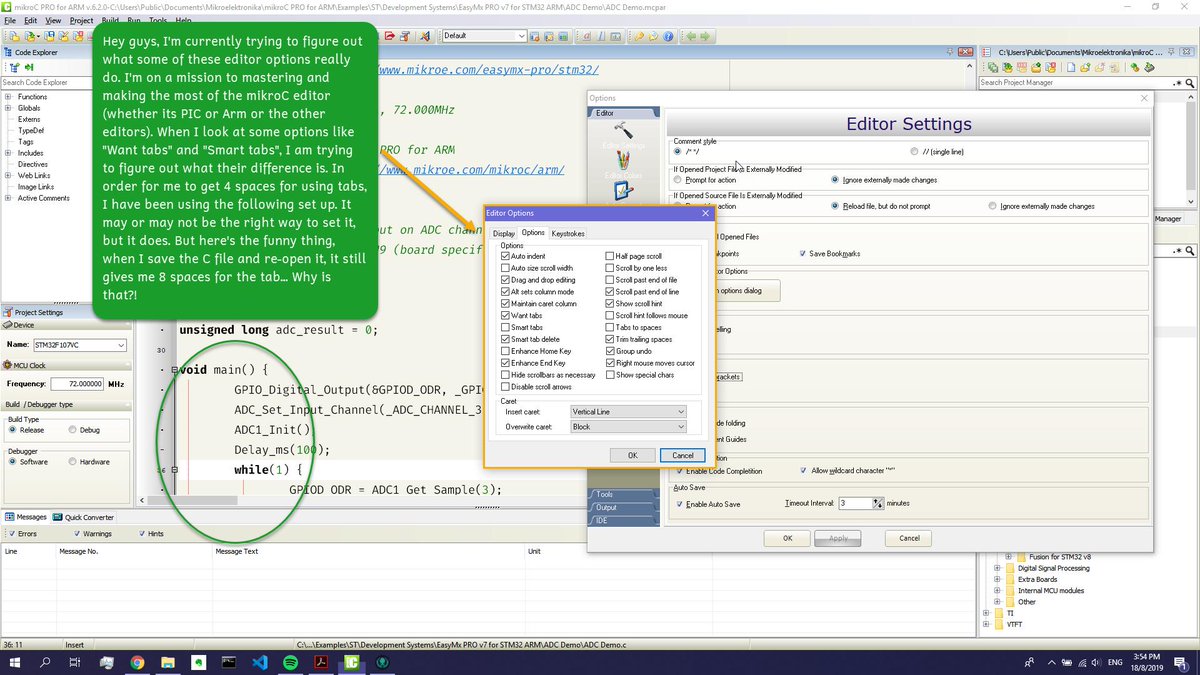Image resolution: width=1200 pixels, height=675 pixels.
Task: Switch to the Keystrokes tab in Editor Options
Action: [568, 233]
